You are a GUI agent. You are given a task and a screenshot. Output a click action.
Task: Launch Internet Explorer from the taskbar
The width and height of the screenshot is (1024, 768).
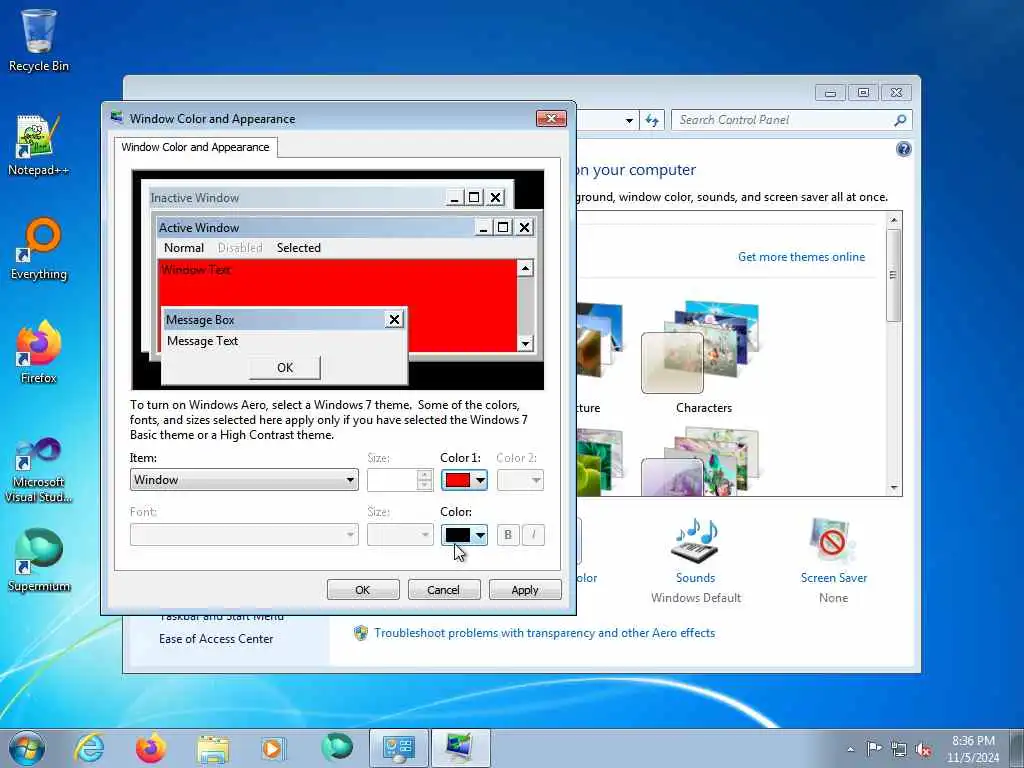coord(89,748)
